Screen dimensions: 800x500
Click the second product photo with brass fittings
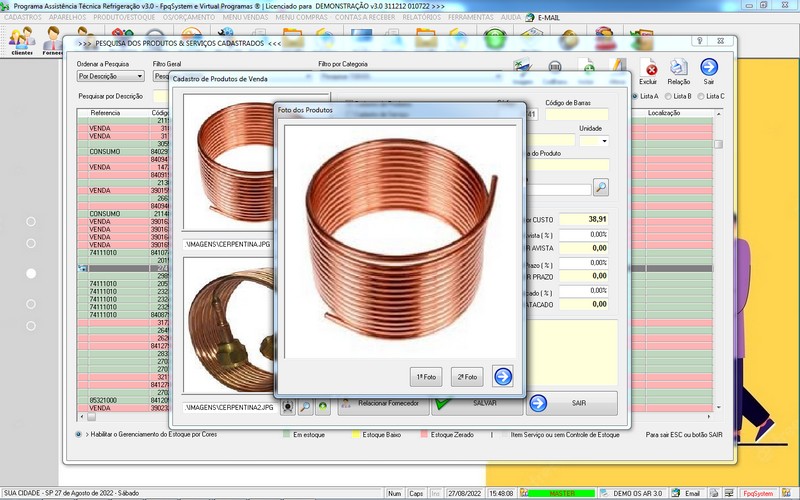coord(229,324)
